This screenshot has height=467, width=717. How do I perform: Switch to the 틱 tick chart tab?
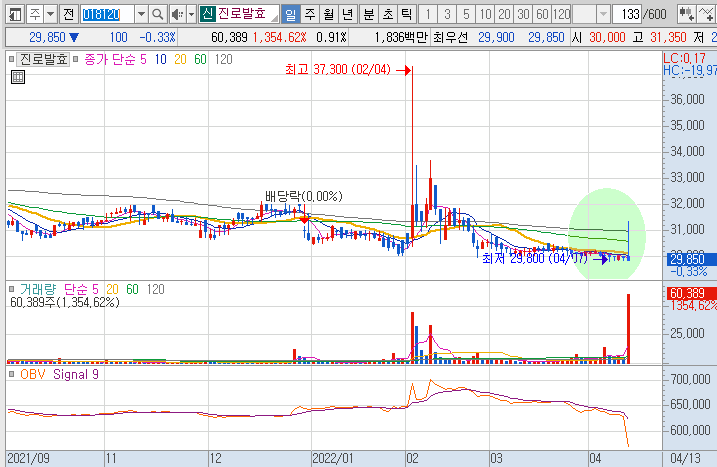pos(406,14)
